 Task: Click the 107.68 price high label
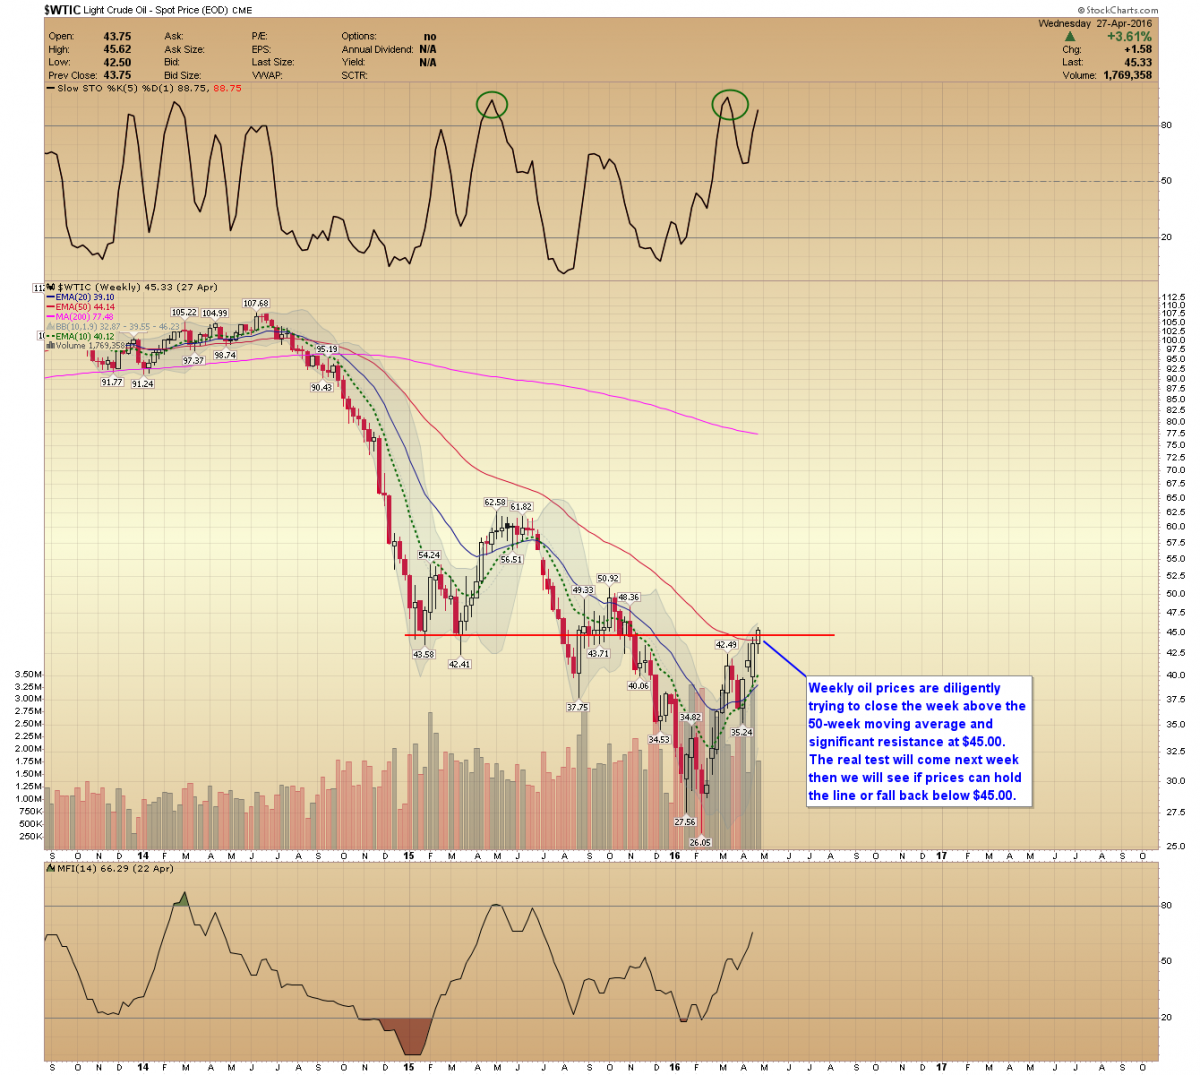point(256,303)
